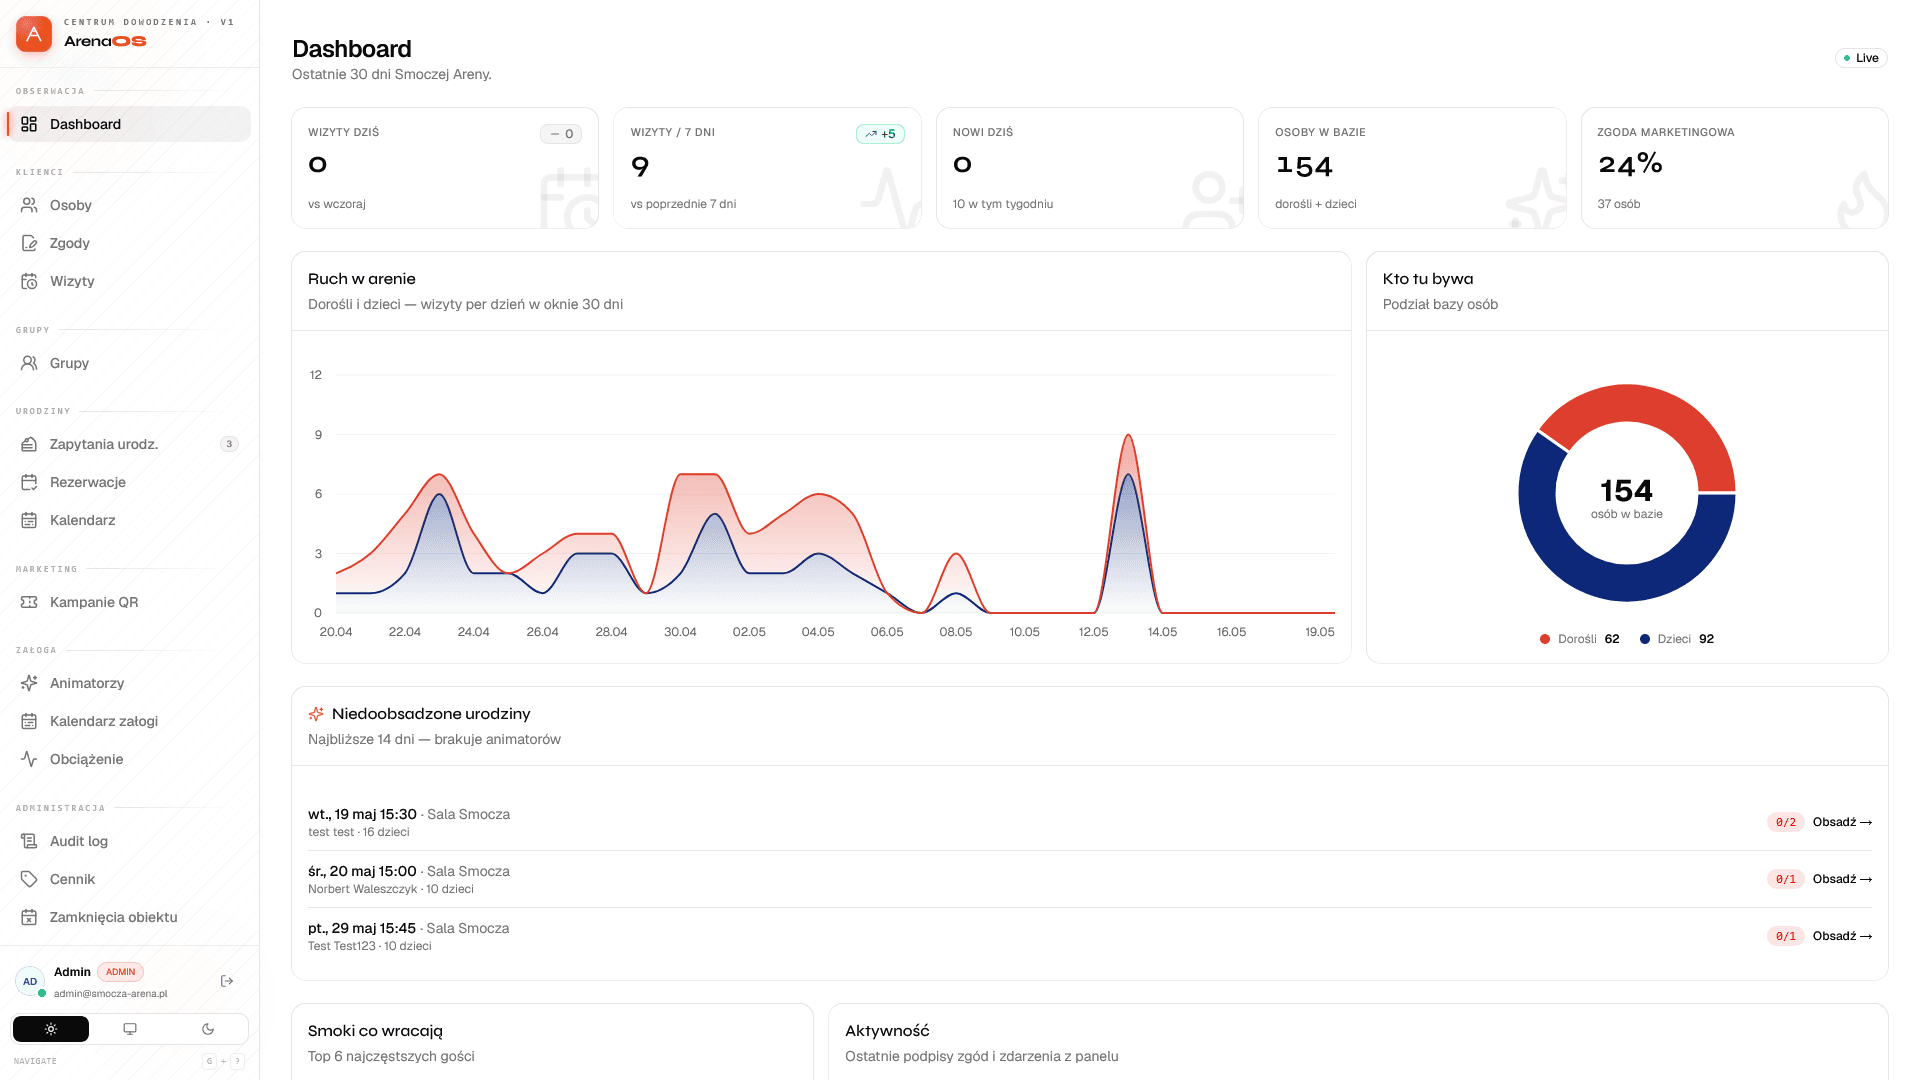Click the 0/1 badge for śr., 20 maj
Image resolution: width=1920 pixels, height=1080 pixels.
1785,879
